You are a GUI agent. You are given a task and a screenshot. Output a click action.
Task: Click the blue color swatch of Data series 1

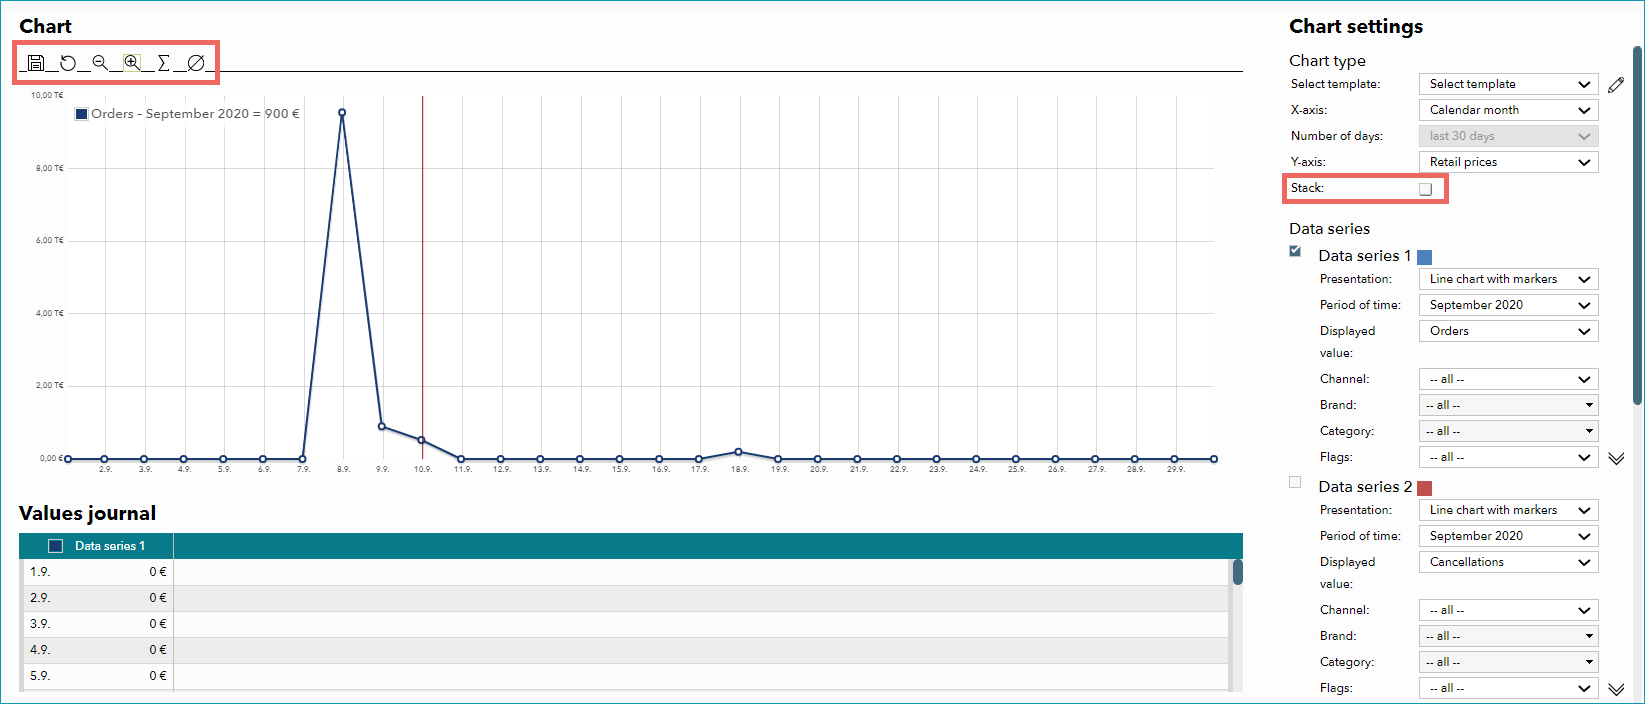(1425, 257)
